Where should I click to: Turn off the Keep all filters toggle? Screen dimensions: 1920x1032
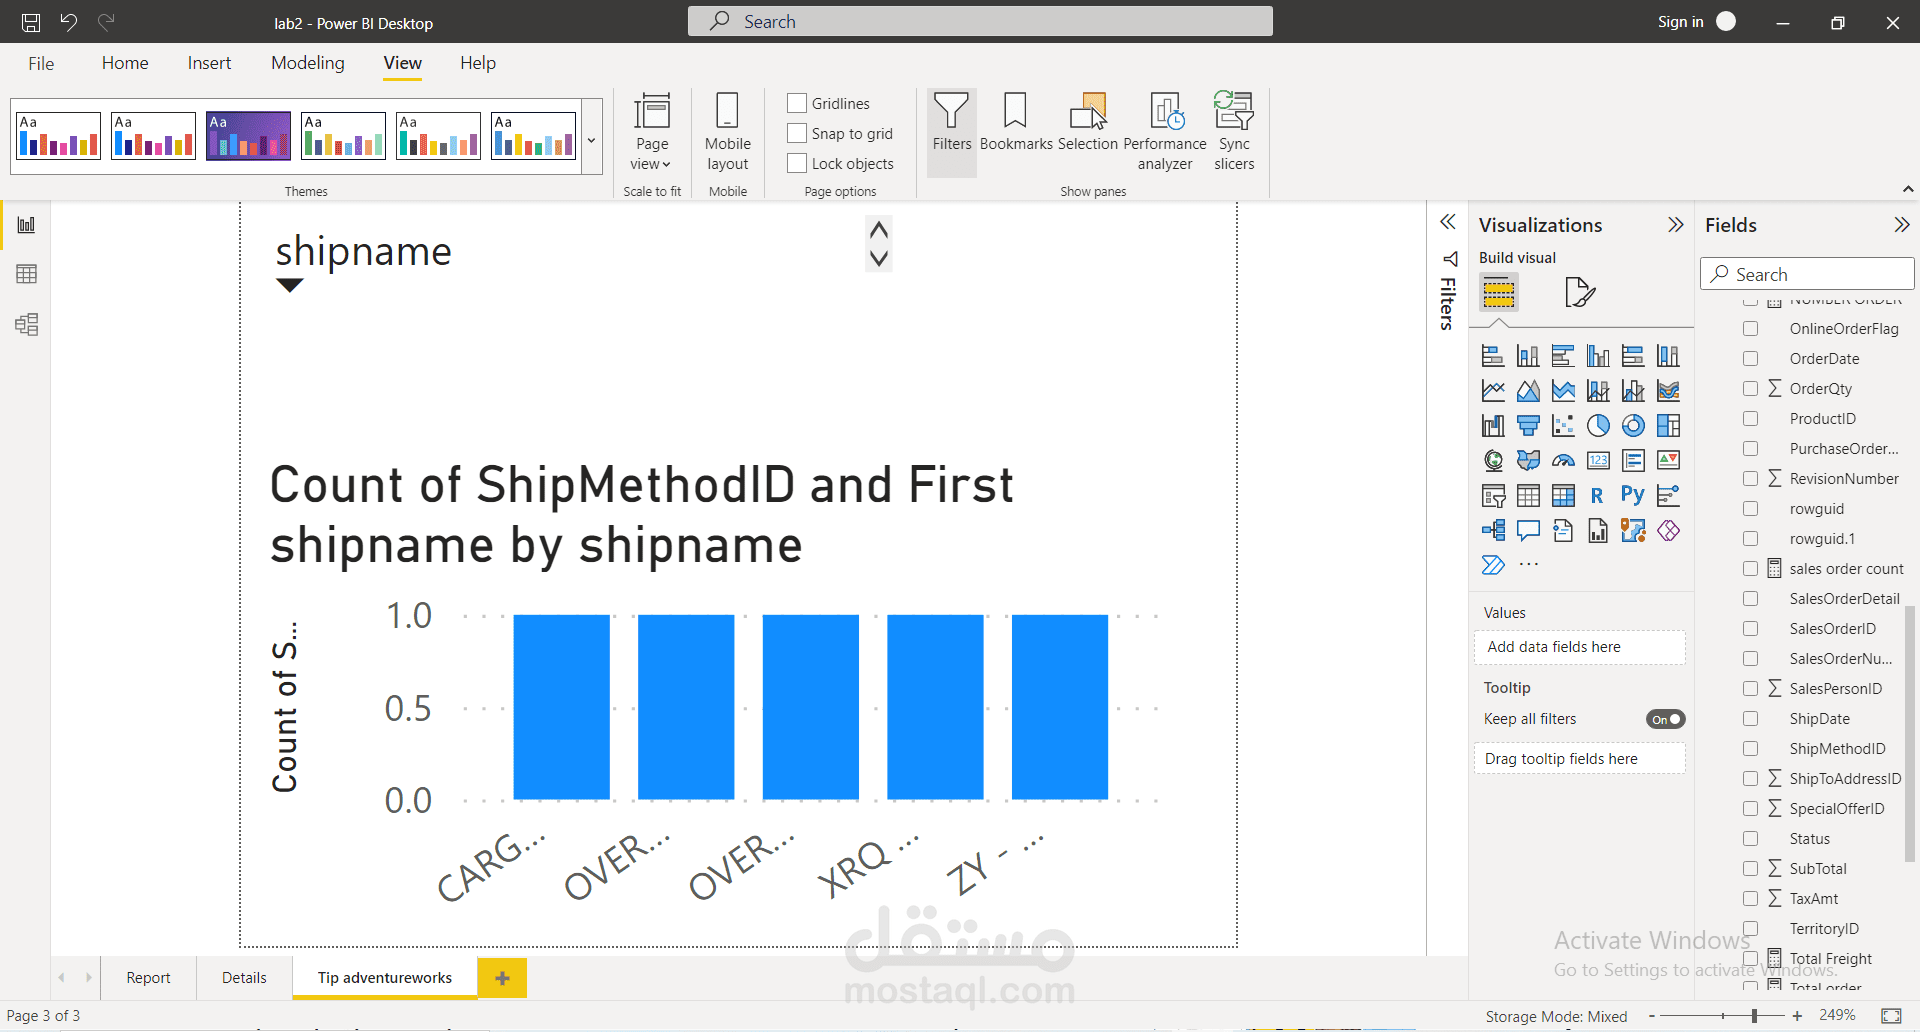point(1664,718)
